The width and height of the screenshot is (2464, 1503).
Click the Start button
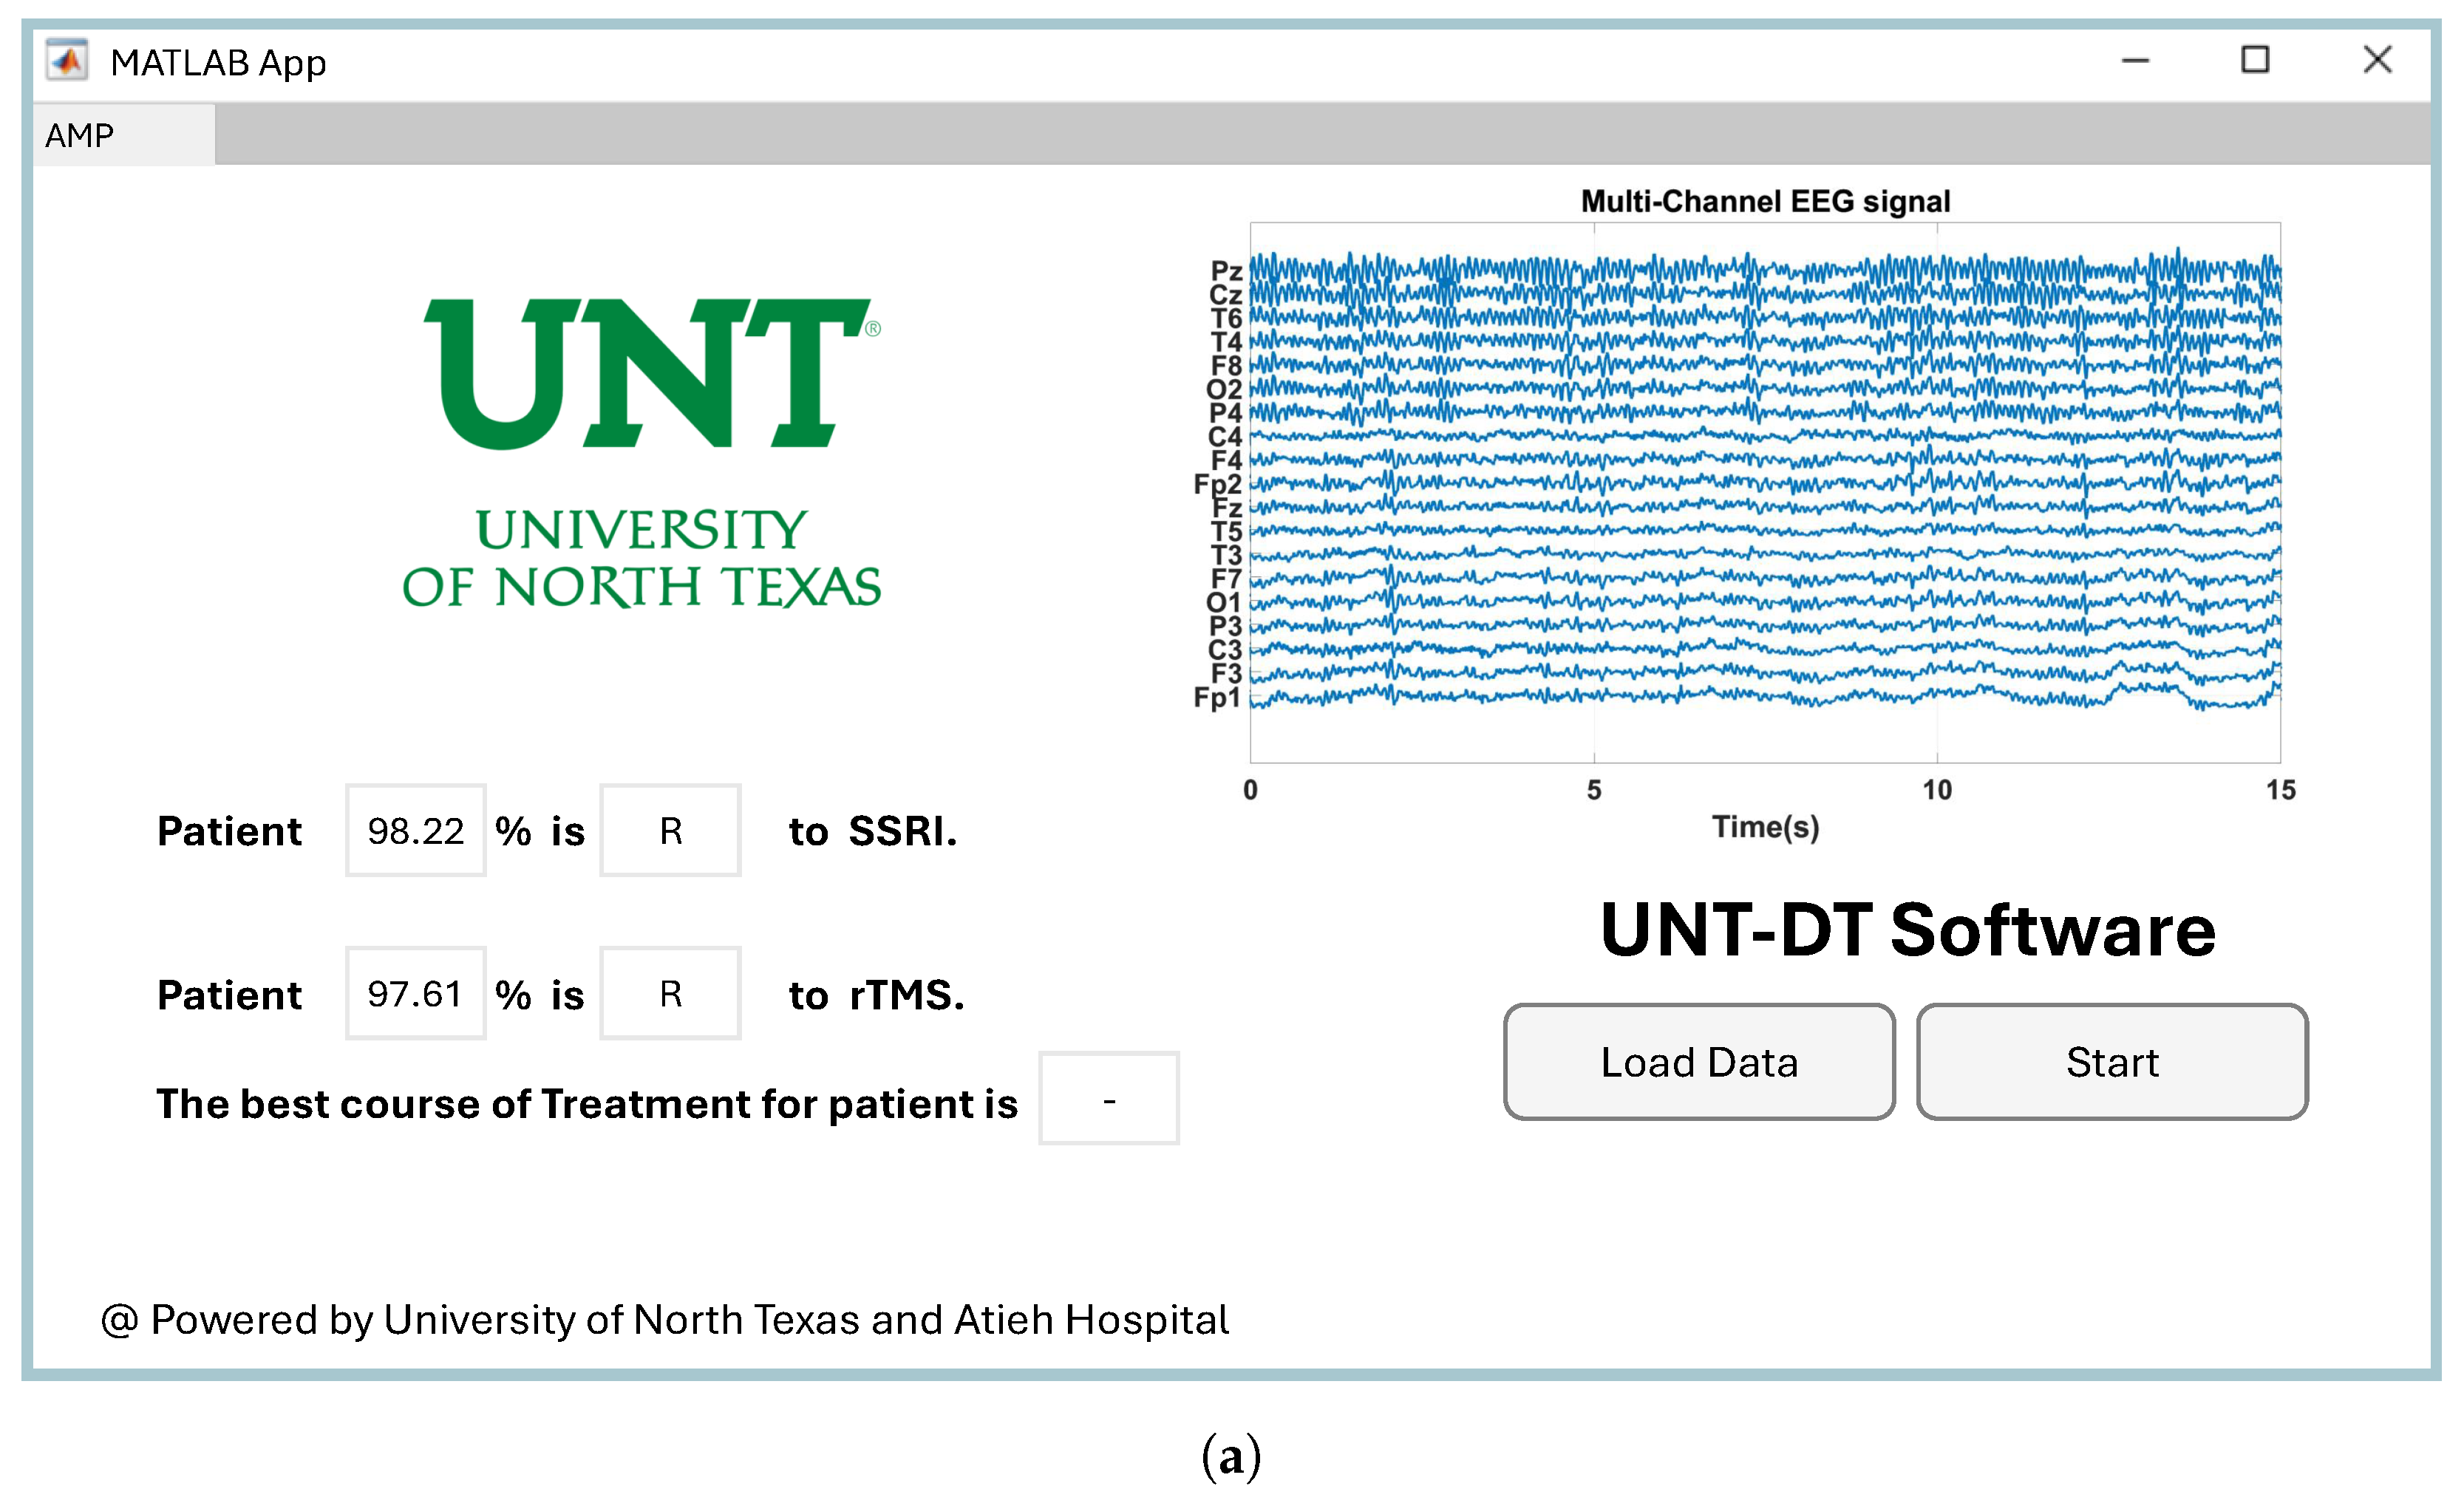click(2112, 1062)
